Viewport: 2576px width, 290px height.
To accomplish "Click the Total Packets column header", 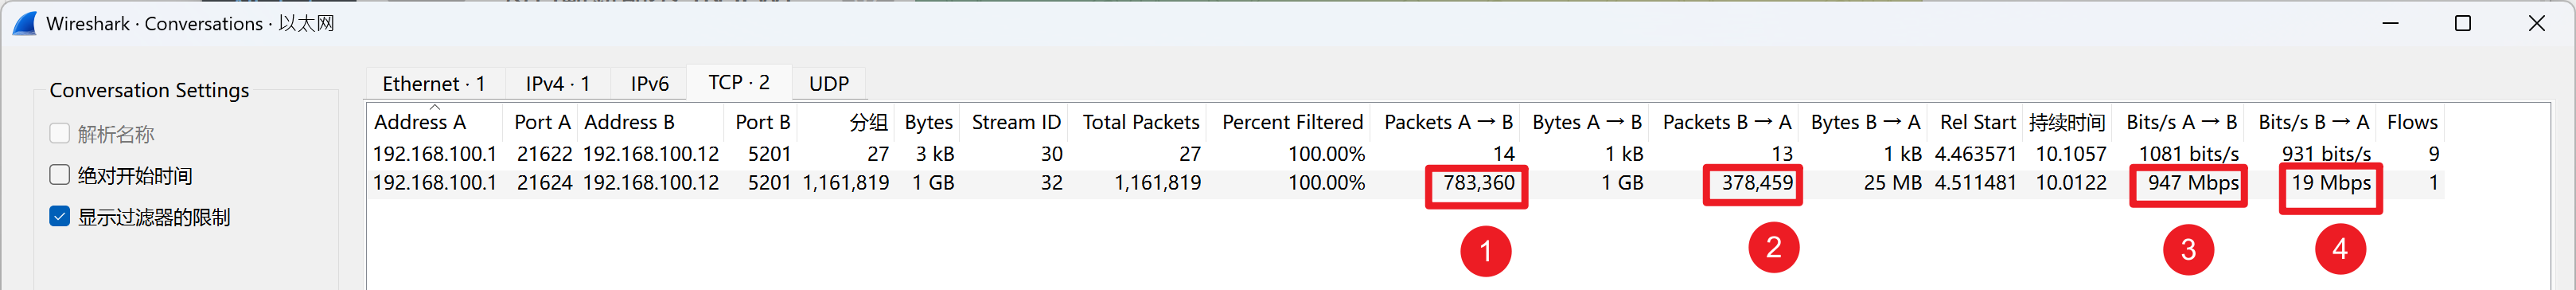I will [1140, 122].
